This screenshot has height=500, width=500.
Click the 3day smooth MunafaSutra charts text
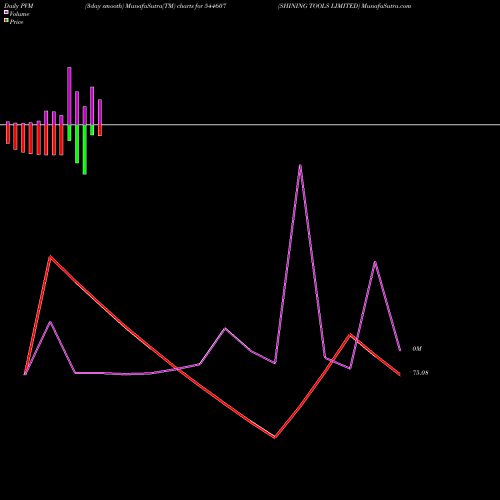click(156, 6)
